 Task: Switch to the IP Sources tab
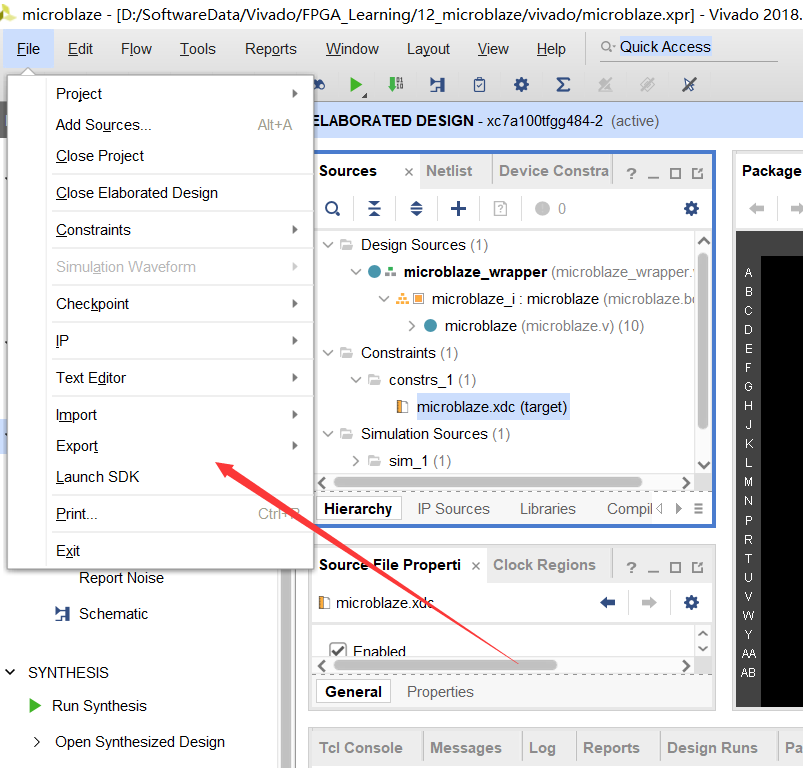(453, 509)
